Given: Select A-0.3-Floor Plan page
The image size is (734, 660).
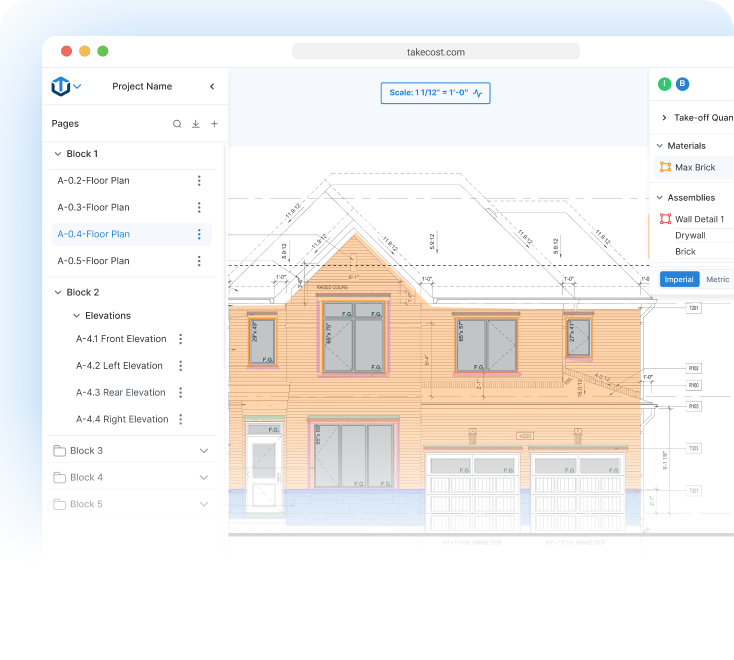Looking at the screenshot, I should tap(93, 208).
